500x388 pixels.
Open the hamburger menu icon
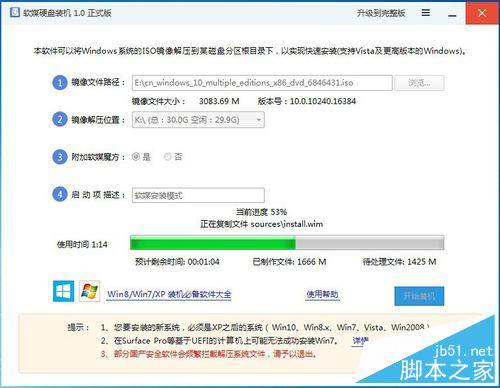coord(425,13)
